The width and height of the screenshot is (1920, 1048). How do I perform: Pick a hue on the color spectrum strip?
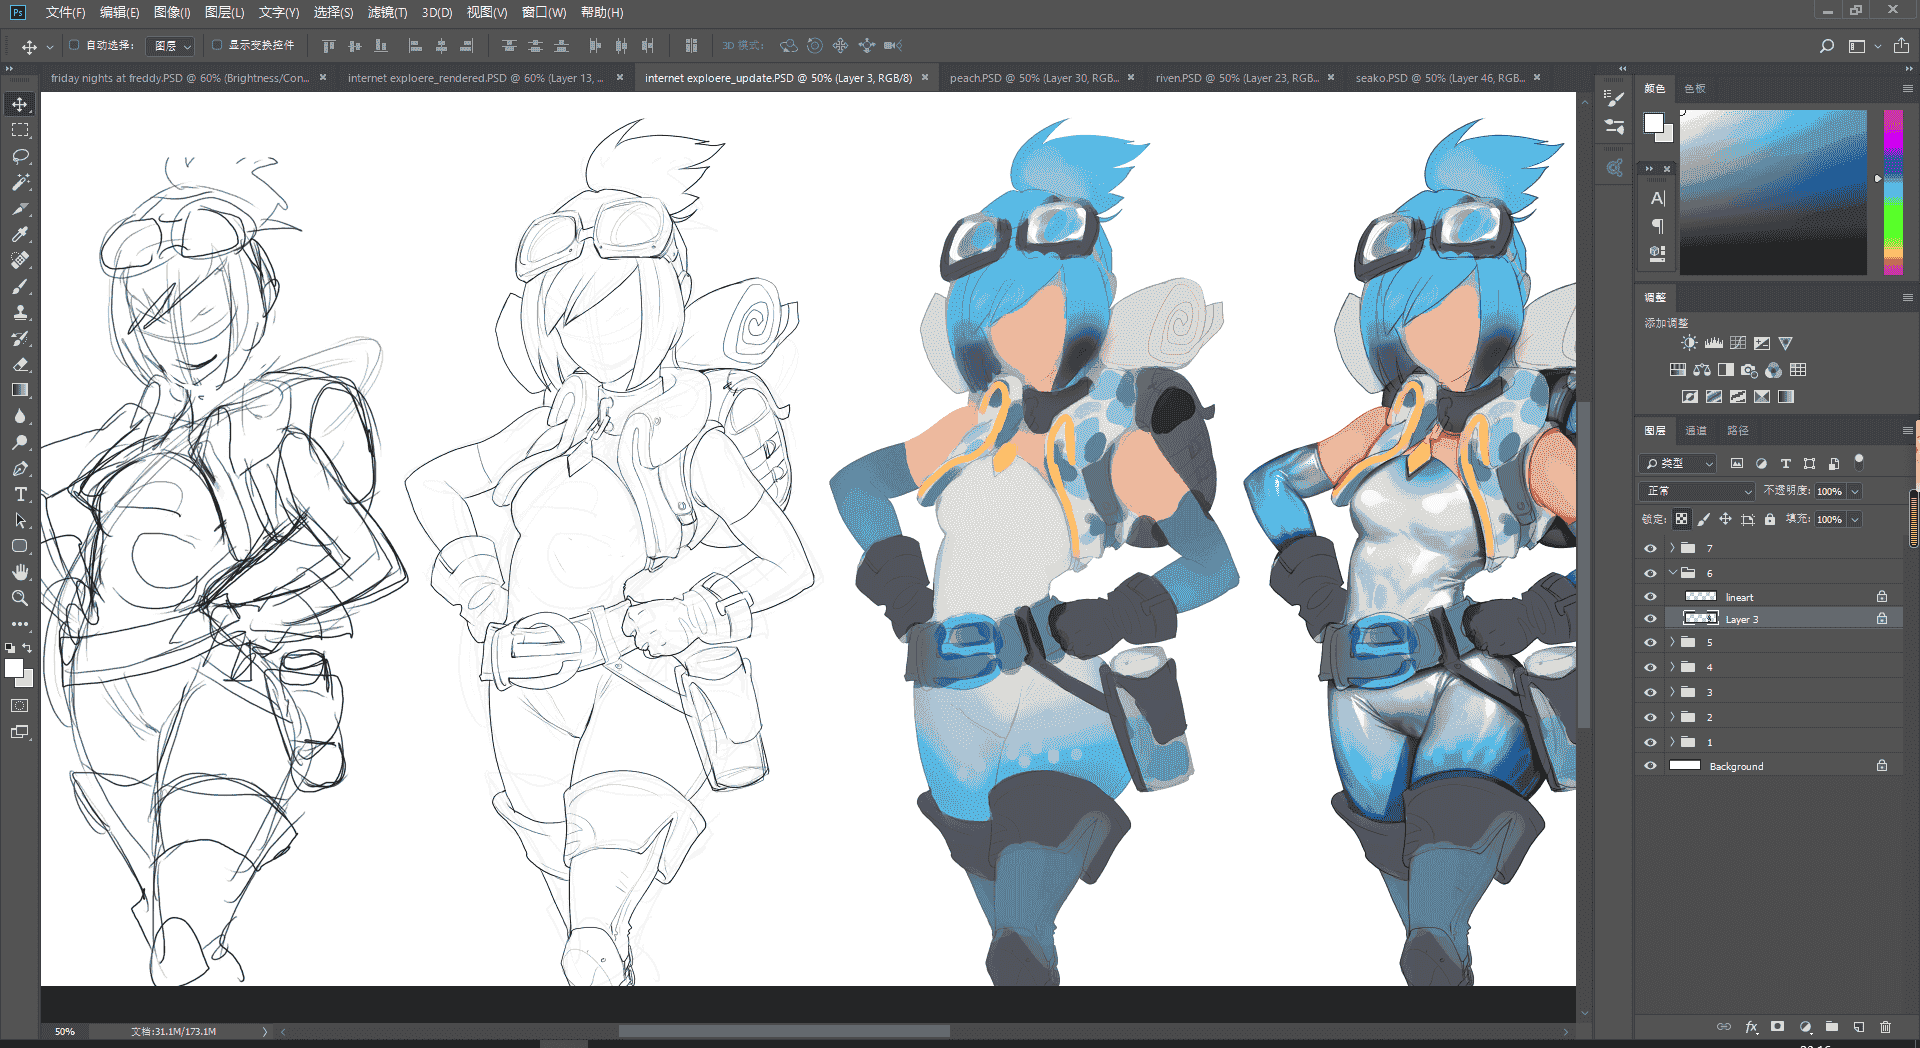pos(1893,192)
